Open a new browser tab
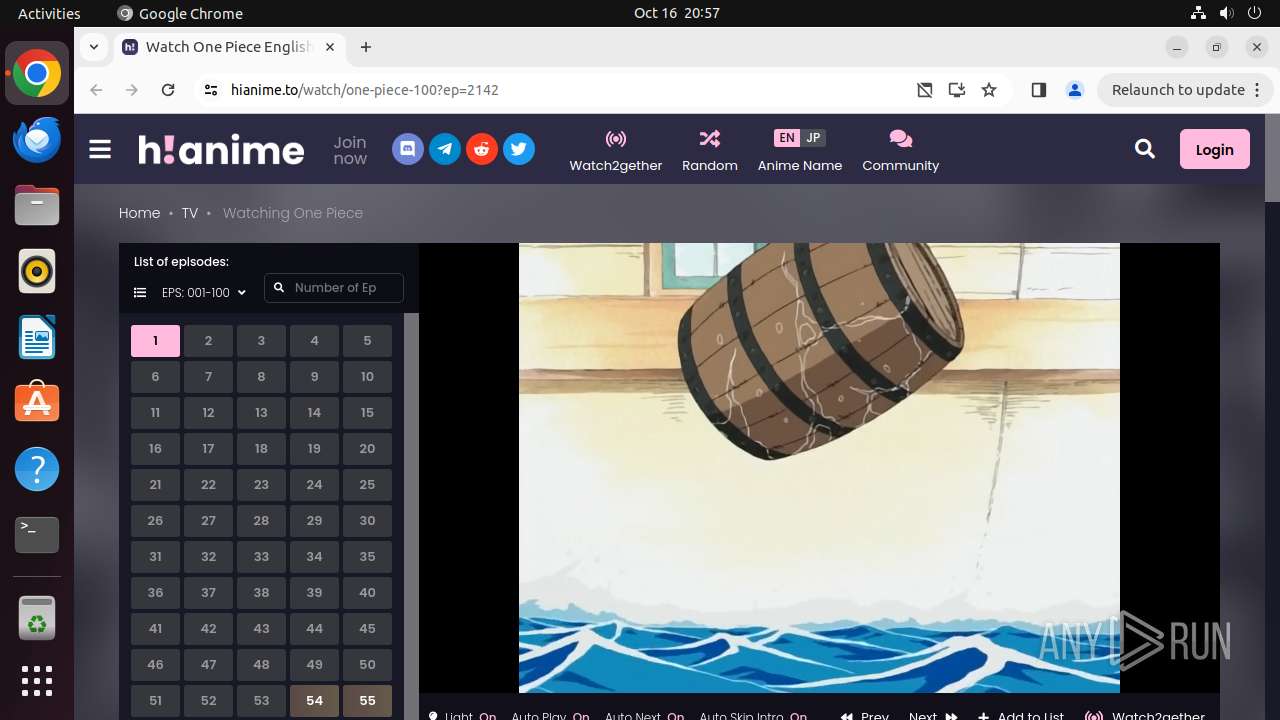 (366, 47)
